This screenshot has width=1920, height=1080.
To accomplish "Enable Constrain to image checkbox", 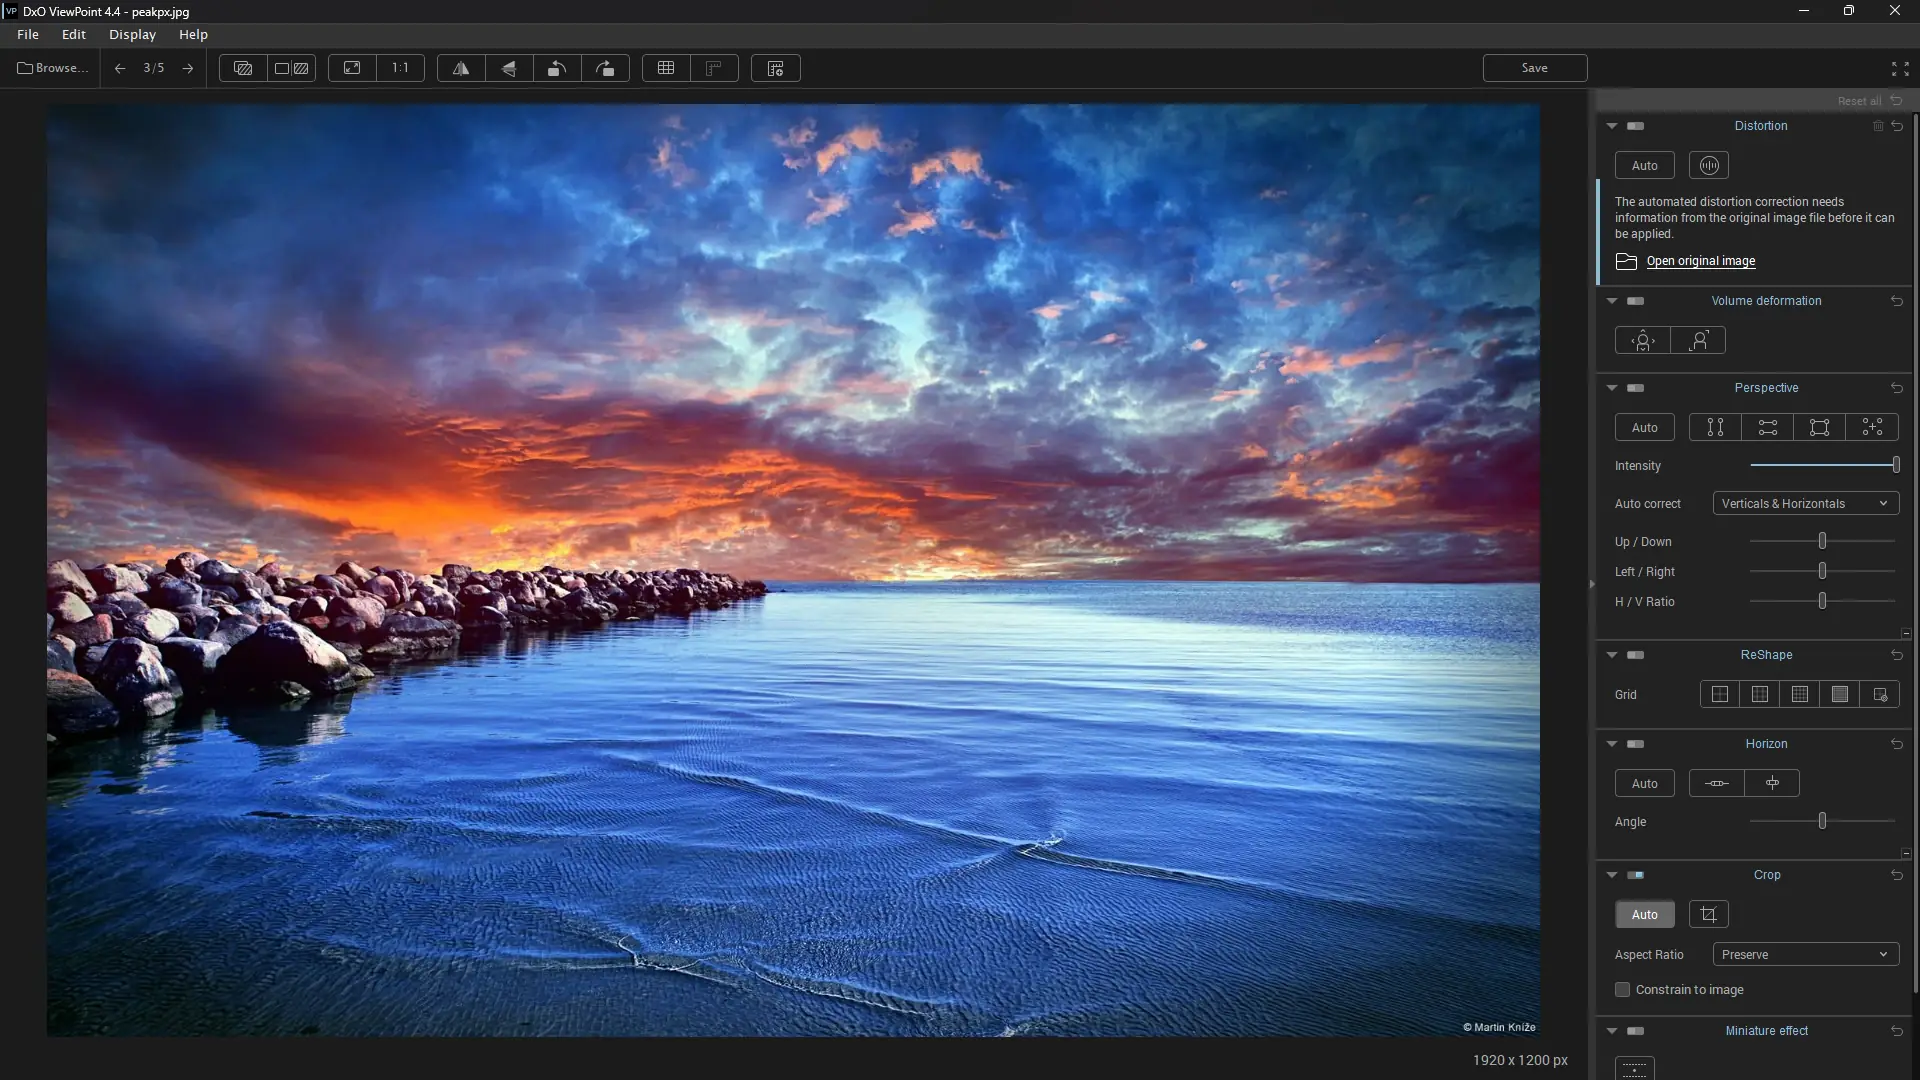I will [1622, 989].
